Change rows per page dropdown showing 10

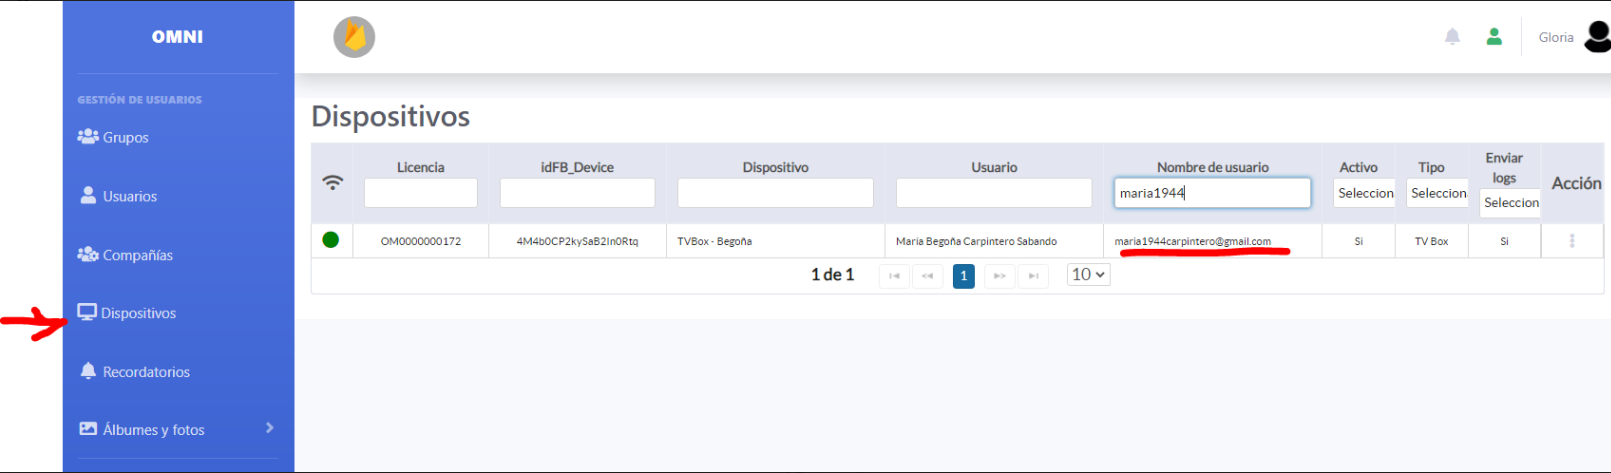1088,275
